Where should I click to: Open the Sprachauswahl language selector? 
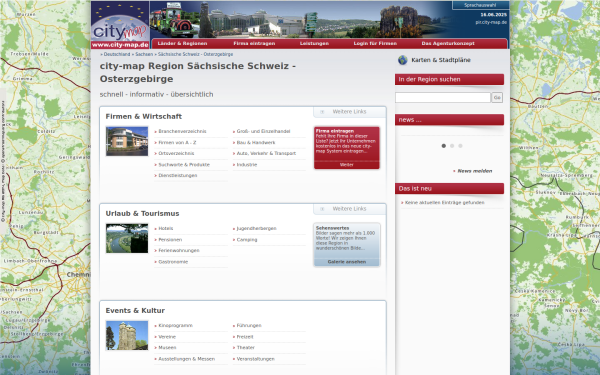click(x=480, y=5)
